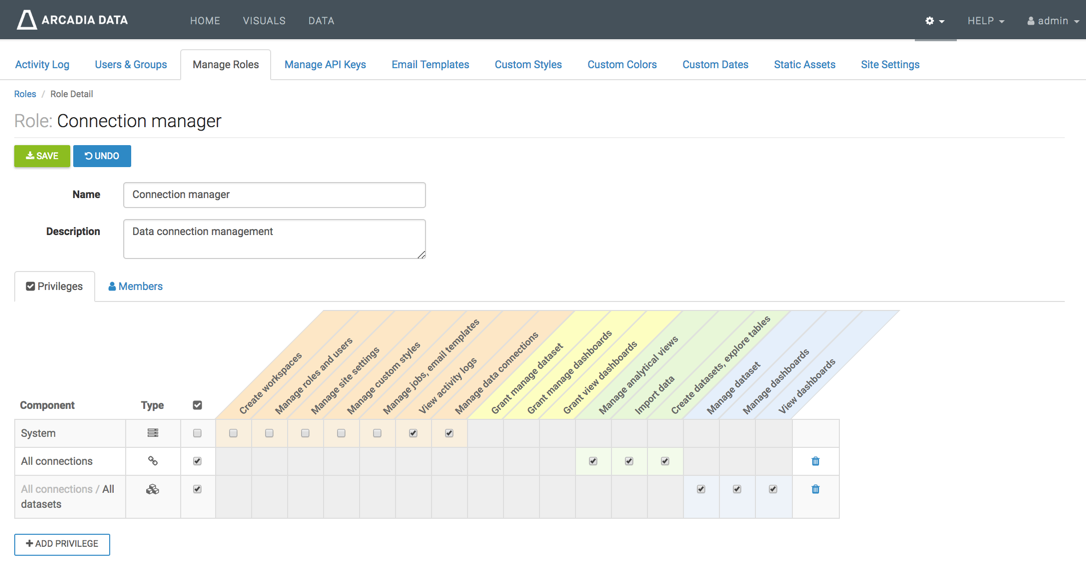Expand the HELP dropdown menu
The image size is (1086, 568).
985,21
